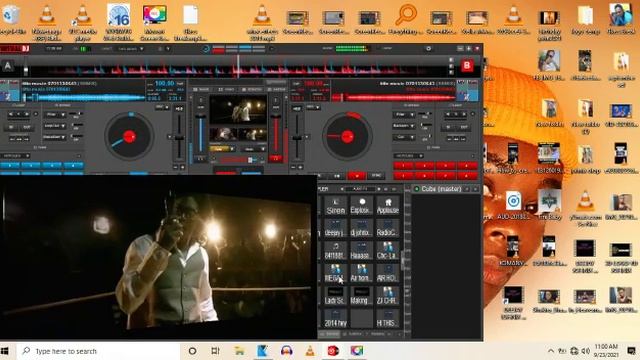
Task: Play the RadioC sample pad
Action: [x=387, y=229]
